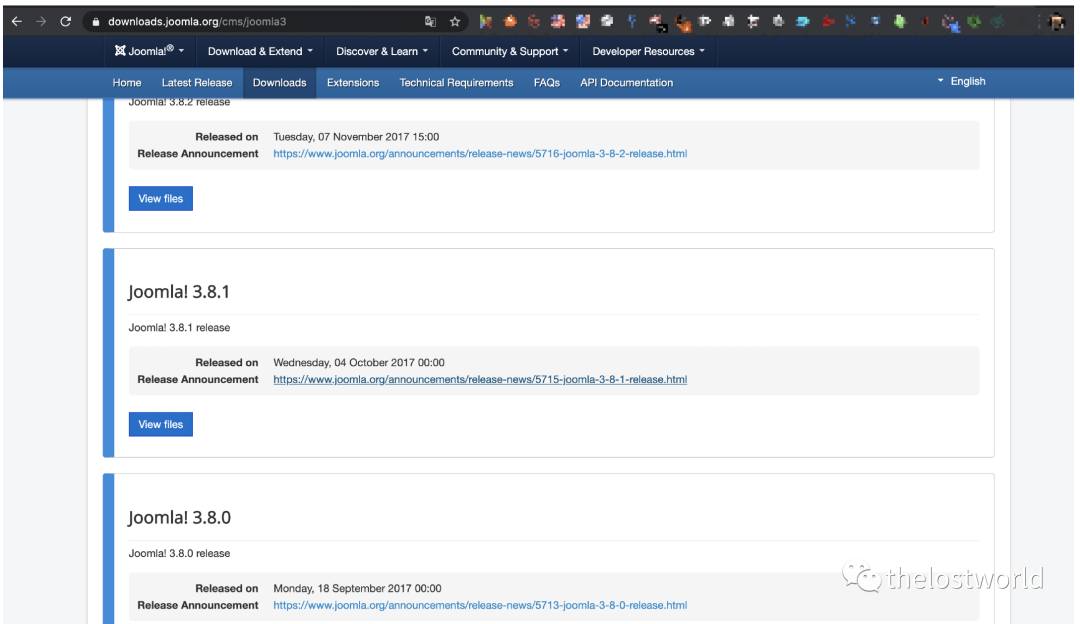
Task: Open the translate page icon in address bar
Action: pos(430,21)
